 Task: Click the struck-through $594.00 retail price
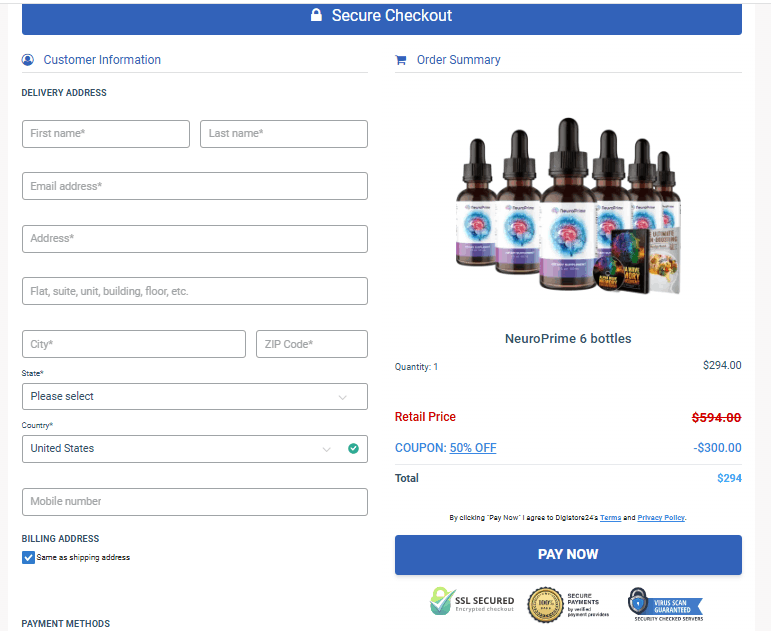click(716, 418)
